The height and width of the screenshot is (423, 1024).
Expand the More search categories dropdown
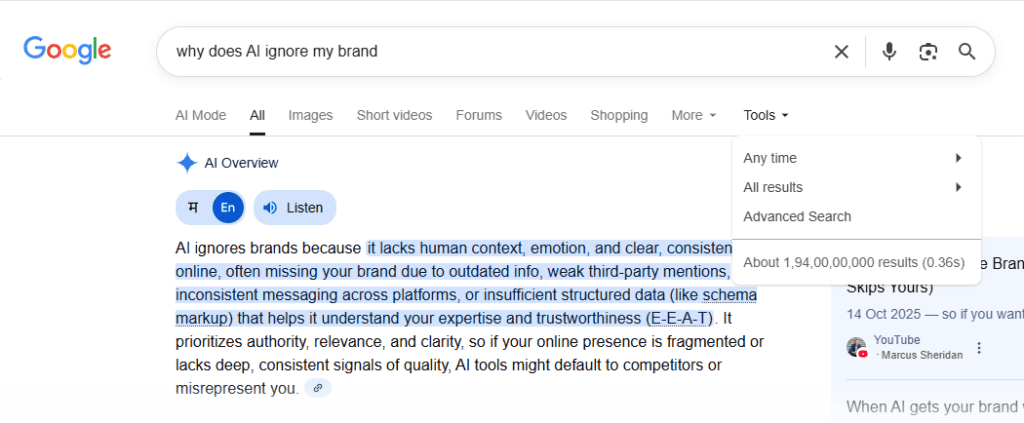point(693,115)
